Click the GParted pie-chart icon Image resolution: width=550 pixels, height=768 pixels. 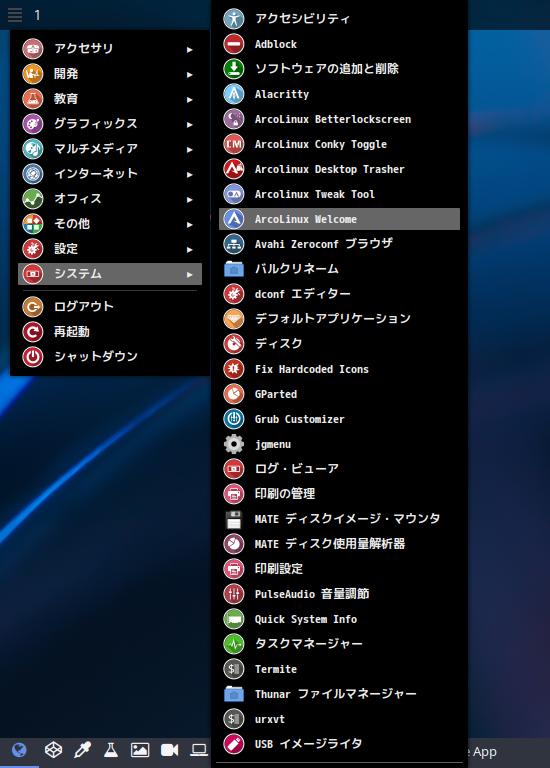pyautogui.click(x=234, y=394)
